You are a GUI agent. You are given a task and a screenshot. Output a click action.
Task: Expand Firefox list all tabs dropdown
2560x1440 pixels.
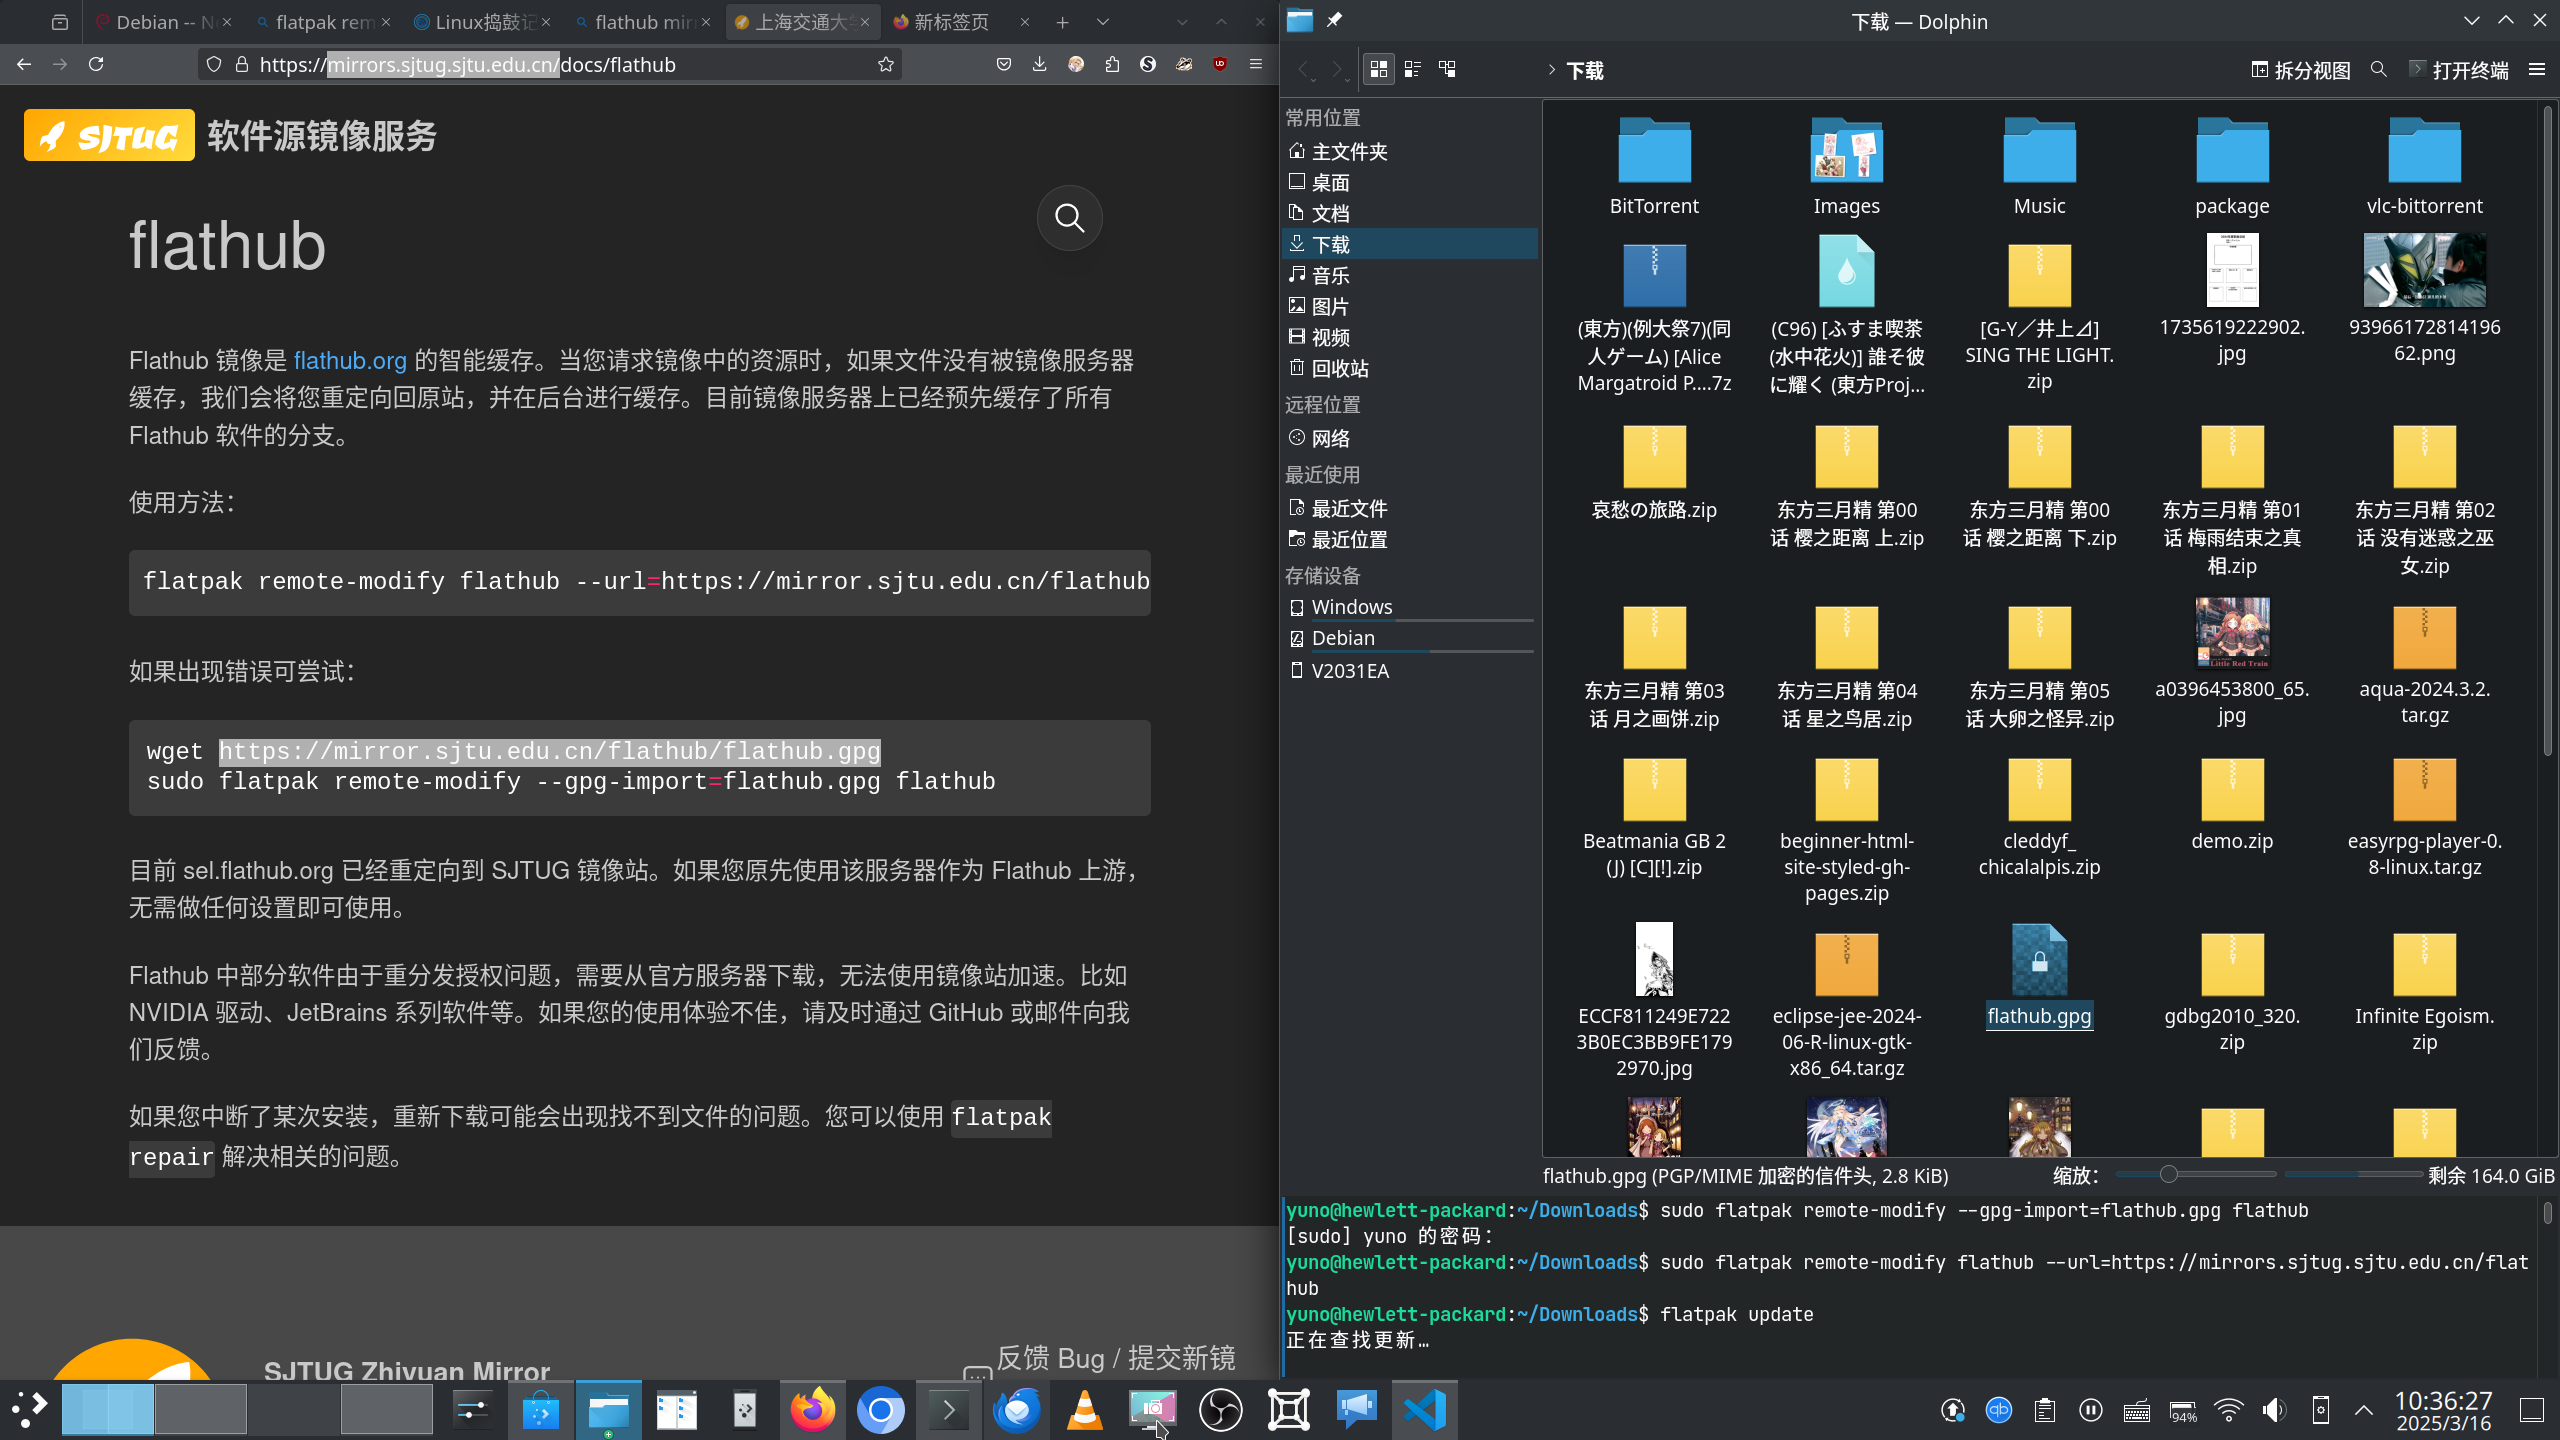tap(1103, 22)
